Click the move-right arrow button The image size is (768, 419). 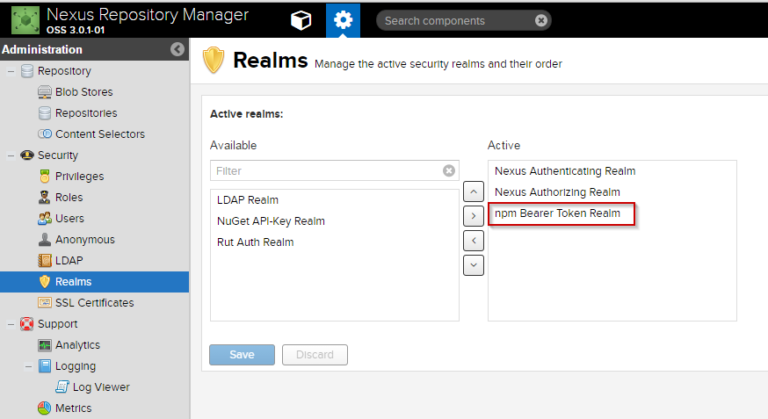coord(474,215)
